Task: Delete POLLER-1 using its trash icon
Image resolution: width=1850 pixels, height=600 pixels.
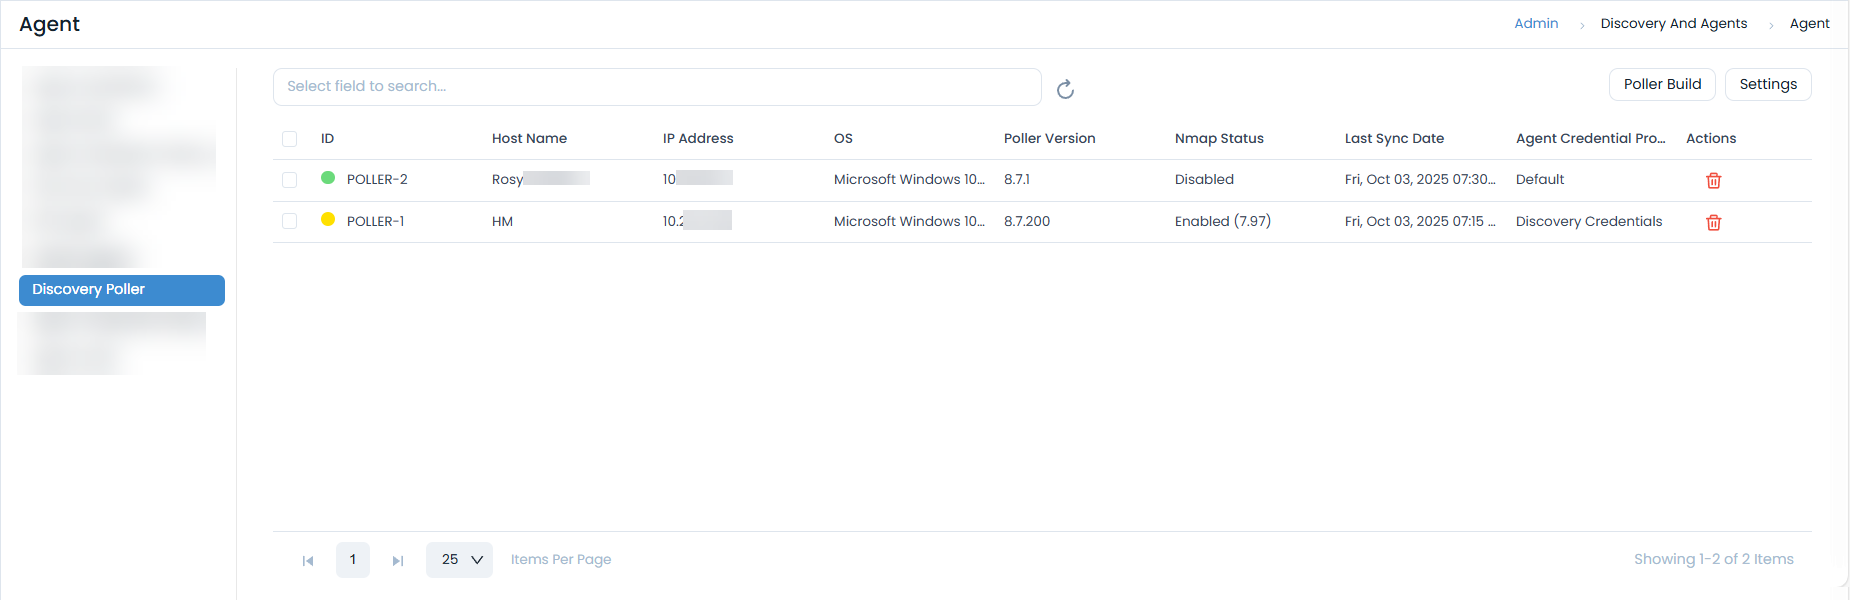Action: (1713, 222)
